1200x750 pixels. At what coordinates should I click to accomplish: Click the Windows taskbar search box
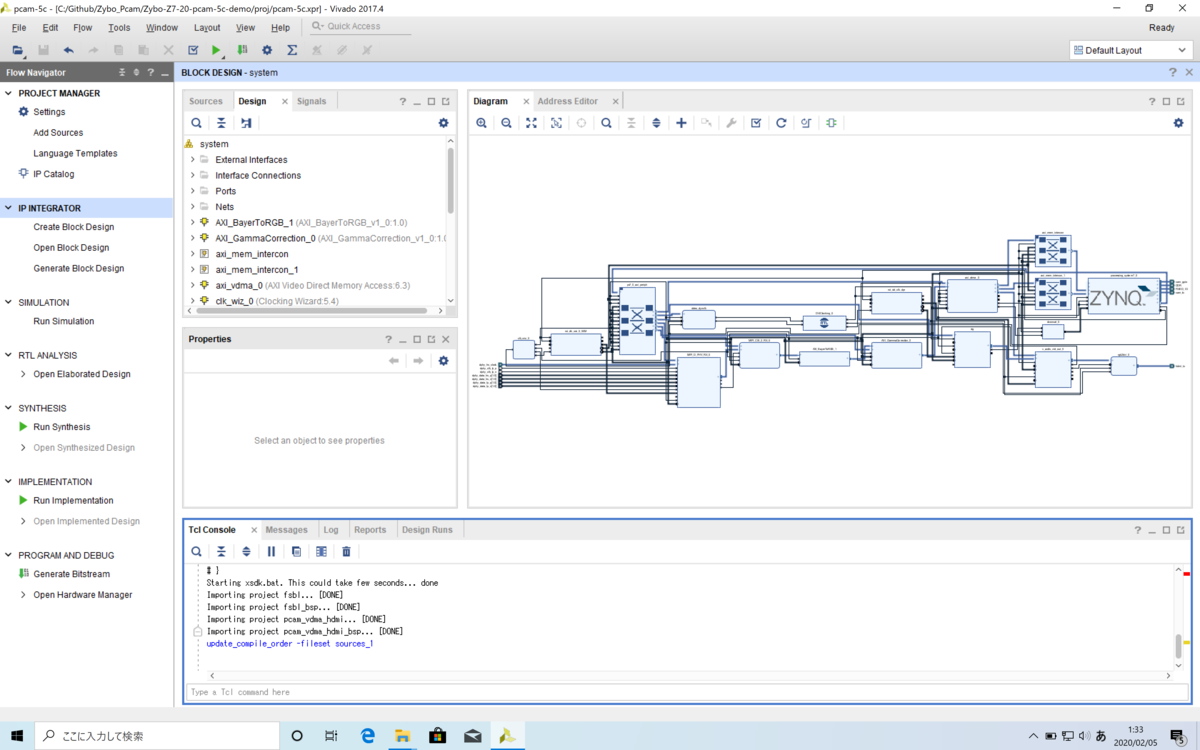[159, 736]
